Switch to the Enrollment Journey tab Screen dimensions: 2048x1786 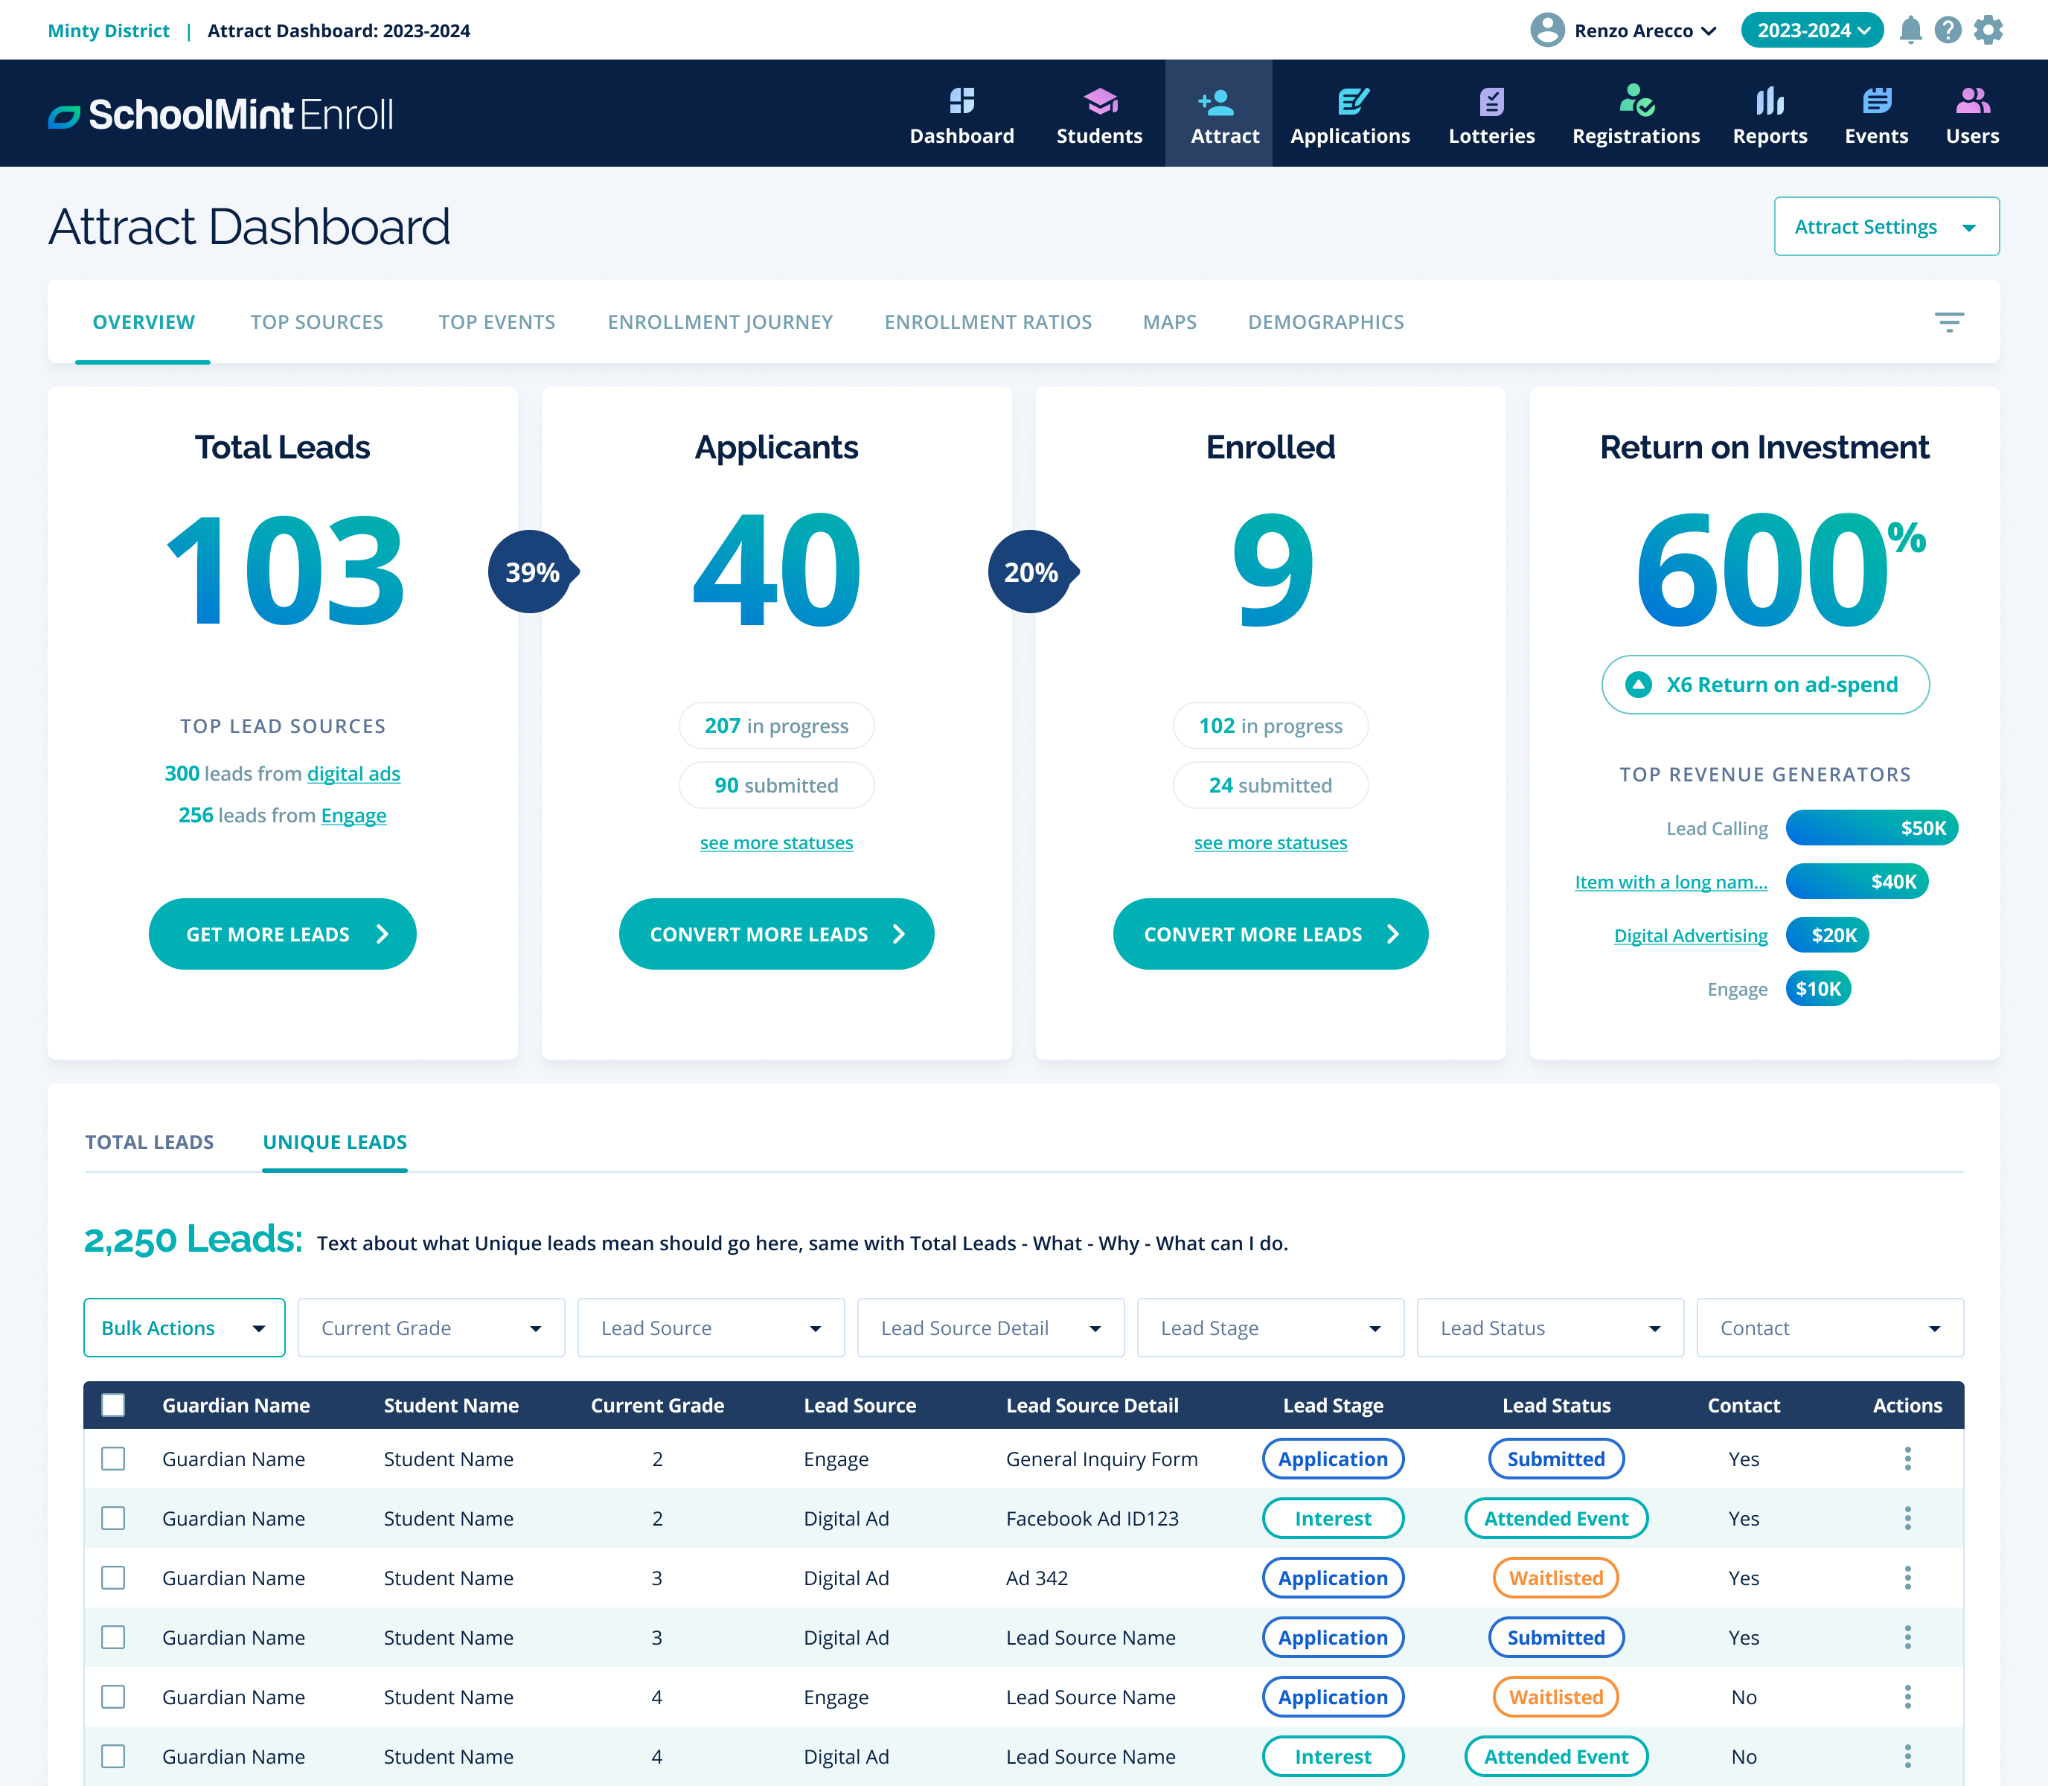(719, 321)
